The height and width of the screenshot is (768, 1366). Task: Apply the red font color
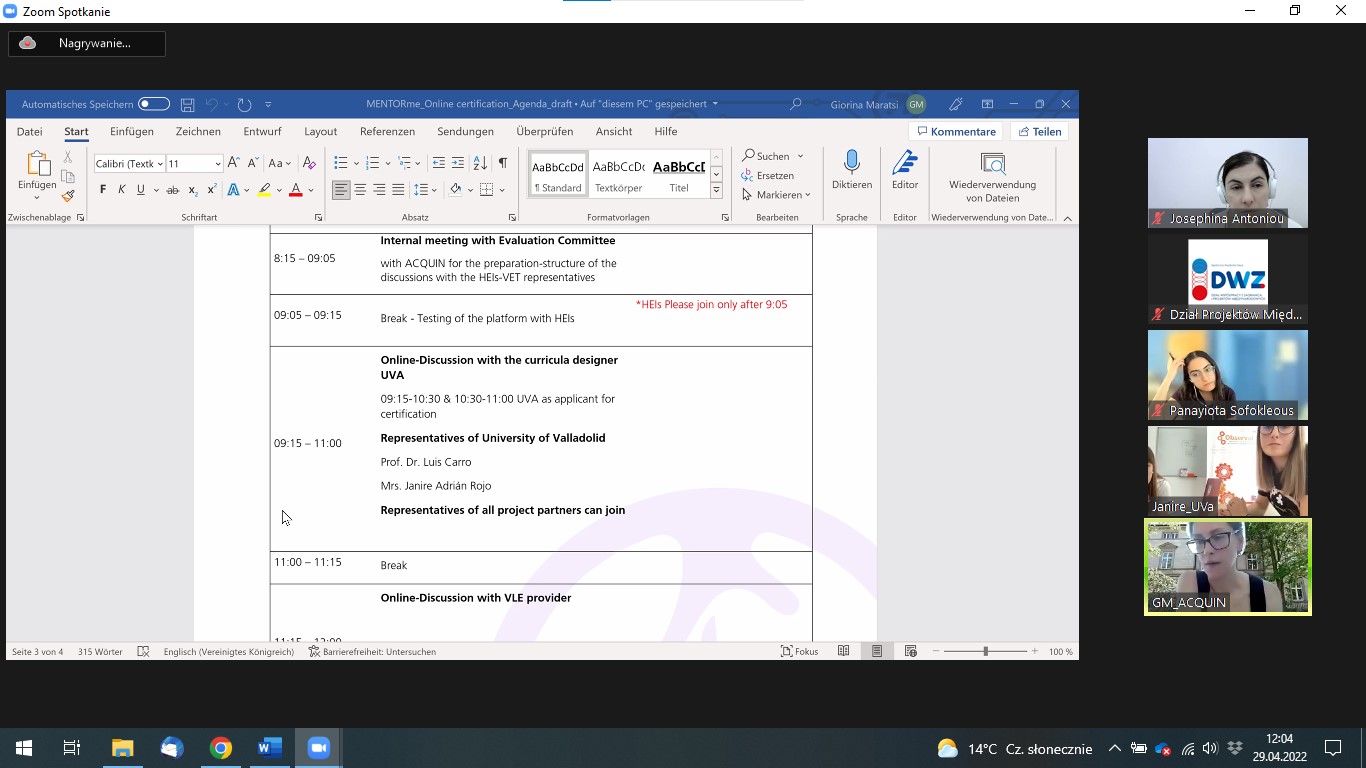click(x=295, y=190)
